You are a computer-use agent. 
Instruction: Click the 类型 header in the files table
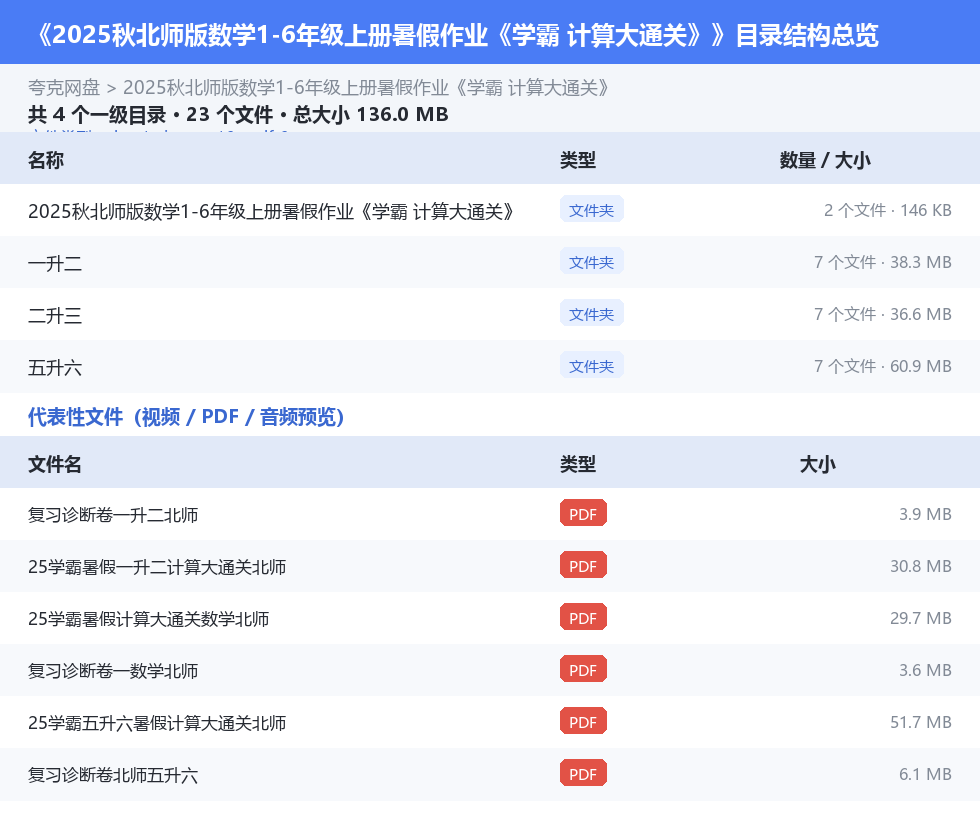point(578,464)
